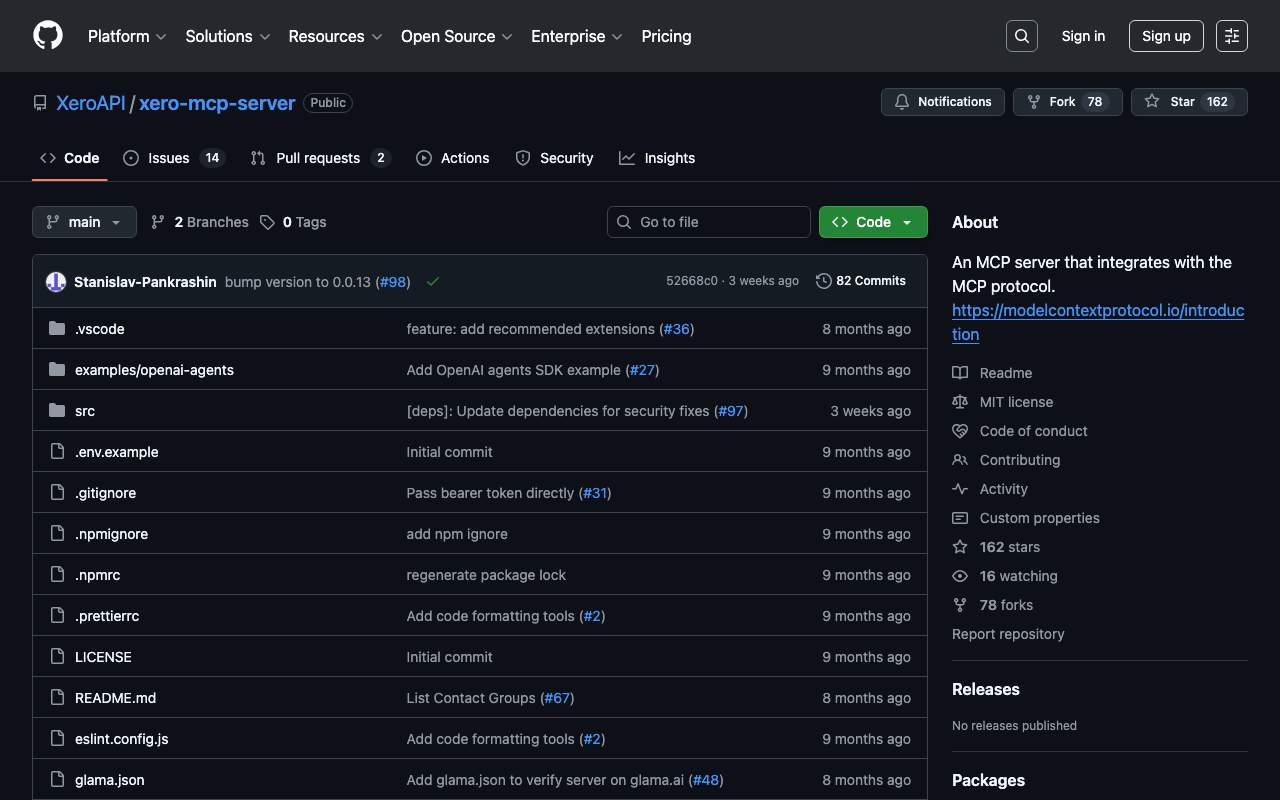Switch to the Pull requests tab
The height and width of the screenshot is (800, 1280).
click(318, 158)
